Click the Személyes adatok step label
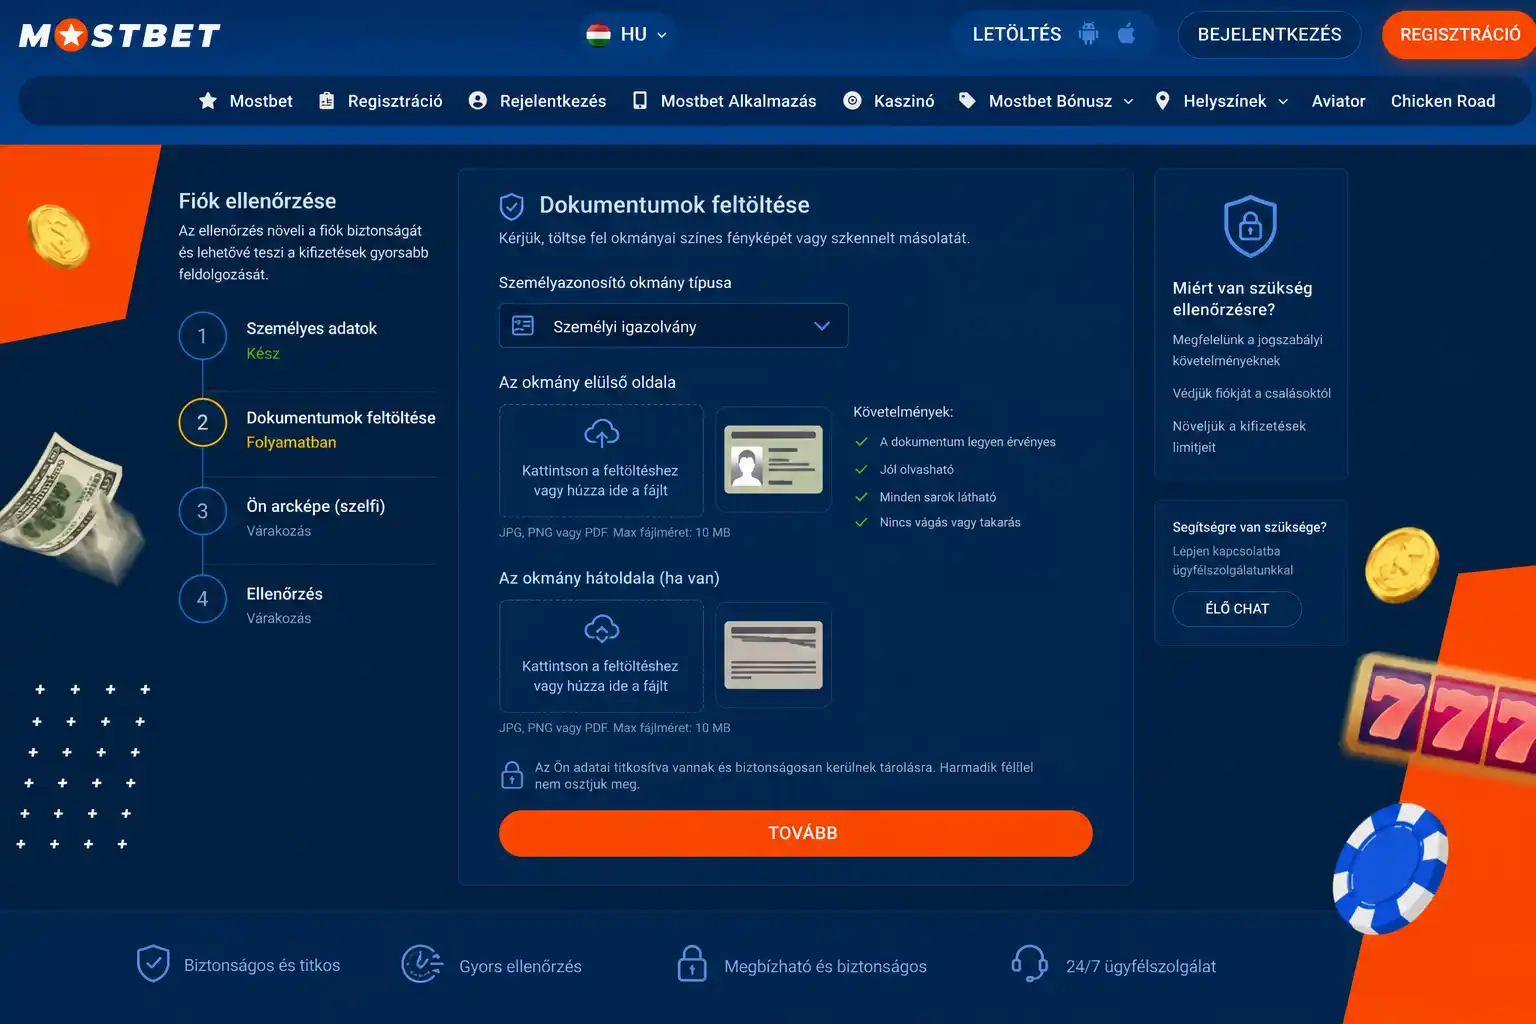Screen dimensions: 1536x1024 pyautogui.click(x=312, y=328)
